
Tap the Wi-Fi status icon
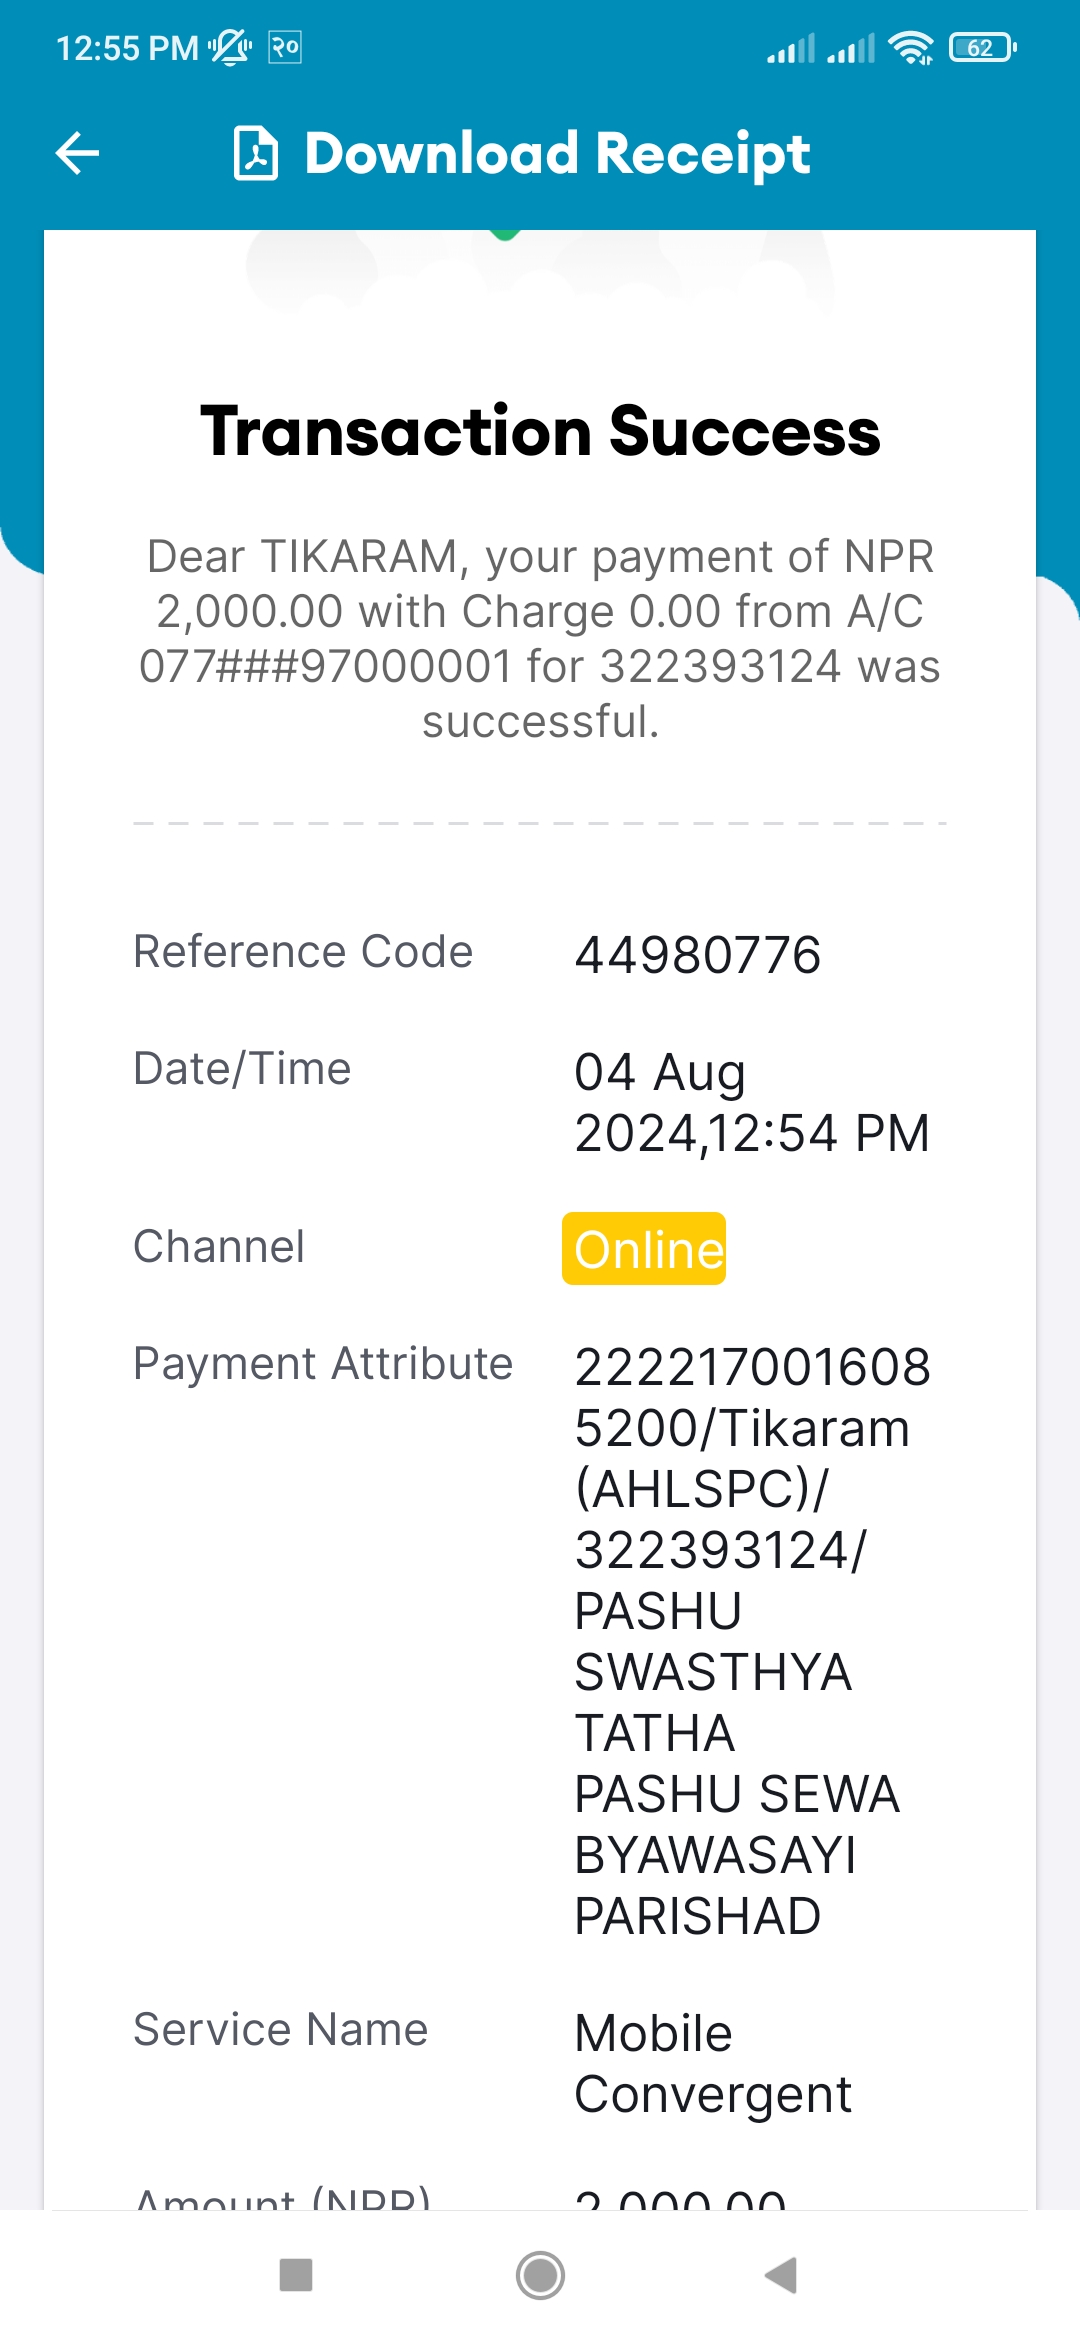(911, 47)
